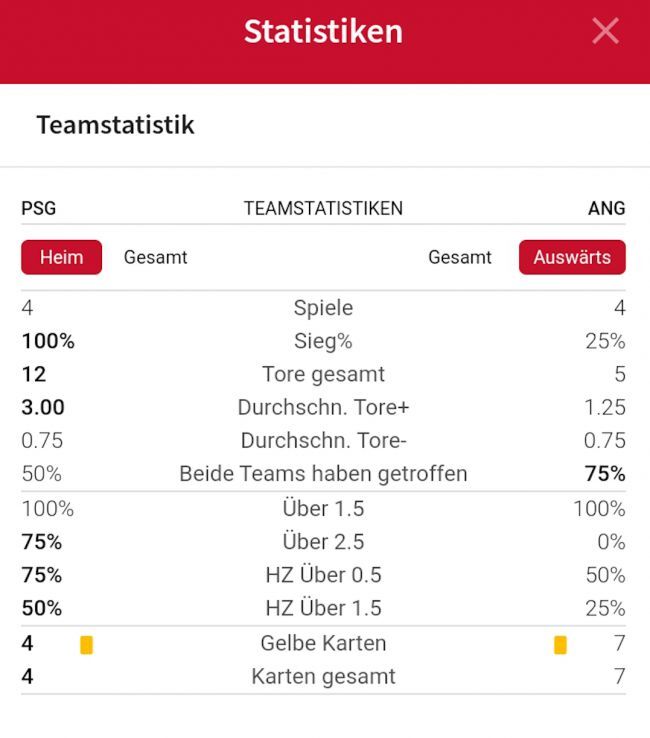Click ANG yellow card icon

click(560, 645)
